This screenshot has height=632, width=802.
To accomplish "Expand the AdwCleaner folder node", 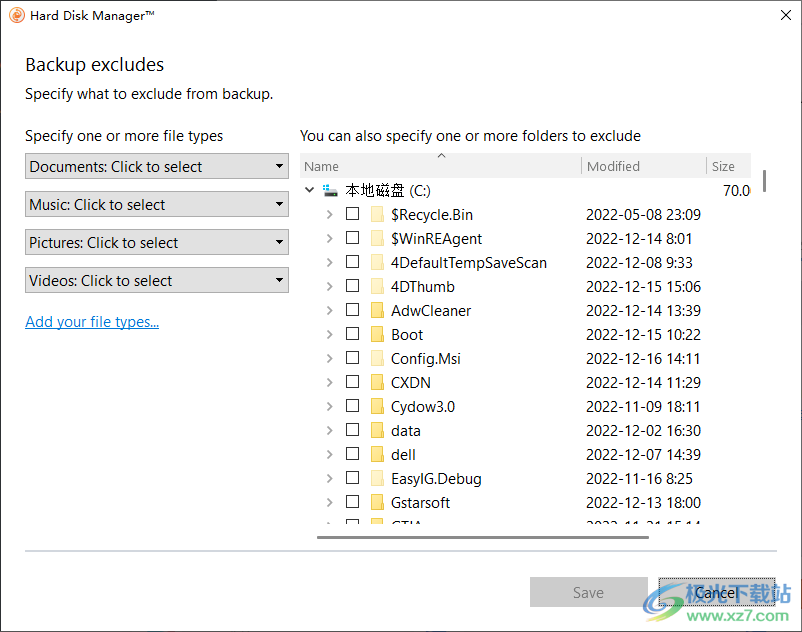I will click(x=329, y=310).
